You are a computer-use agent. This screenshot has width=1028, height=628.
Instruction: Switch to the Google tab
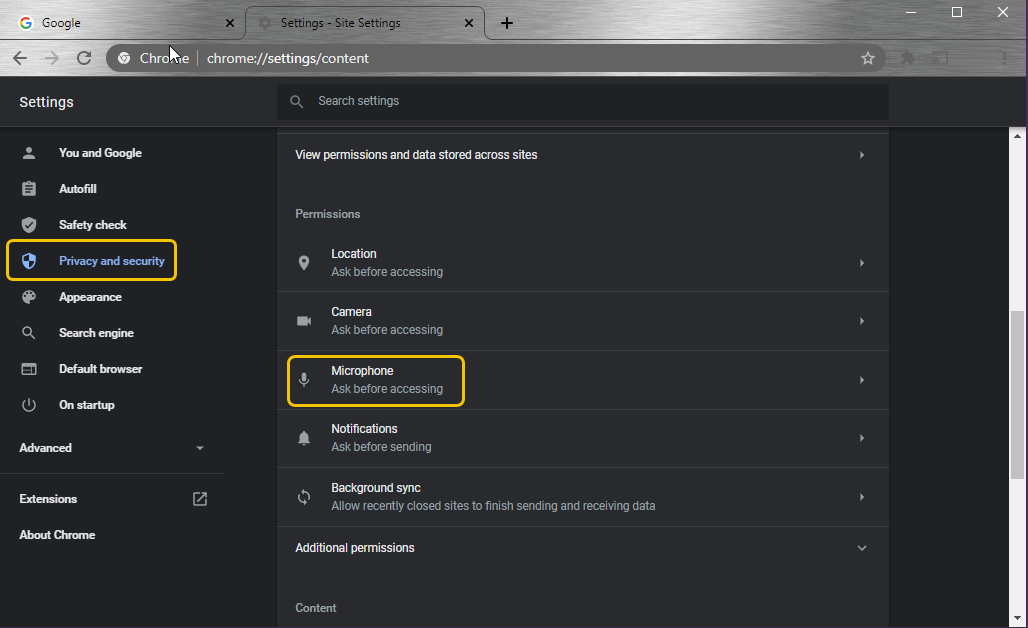125,23
